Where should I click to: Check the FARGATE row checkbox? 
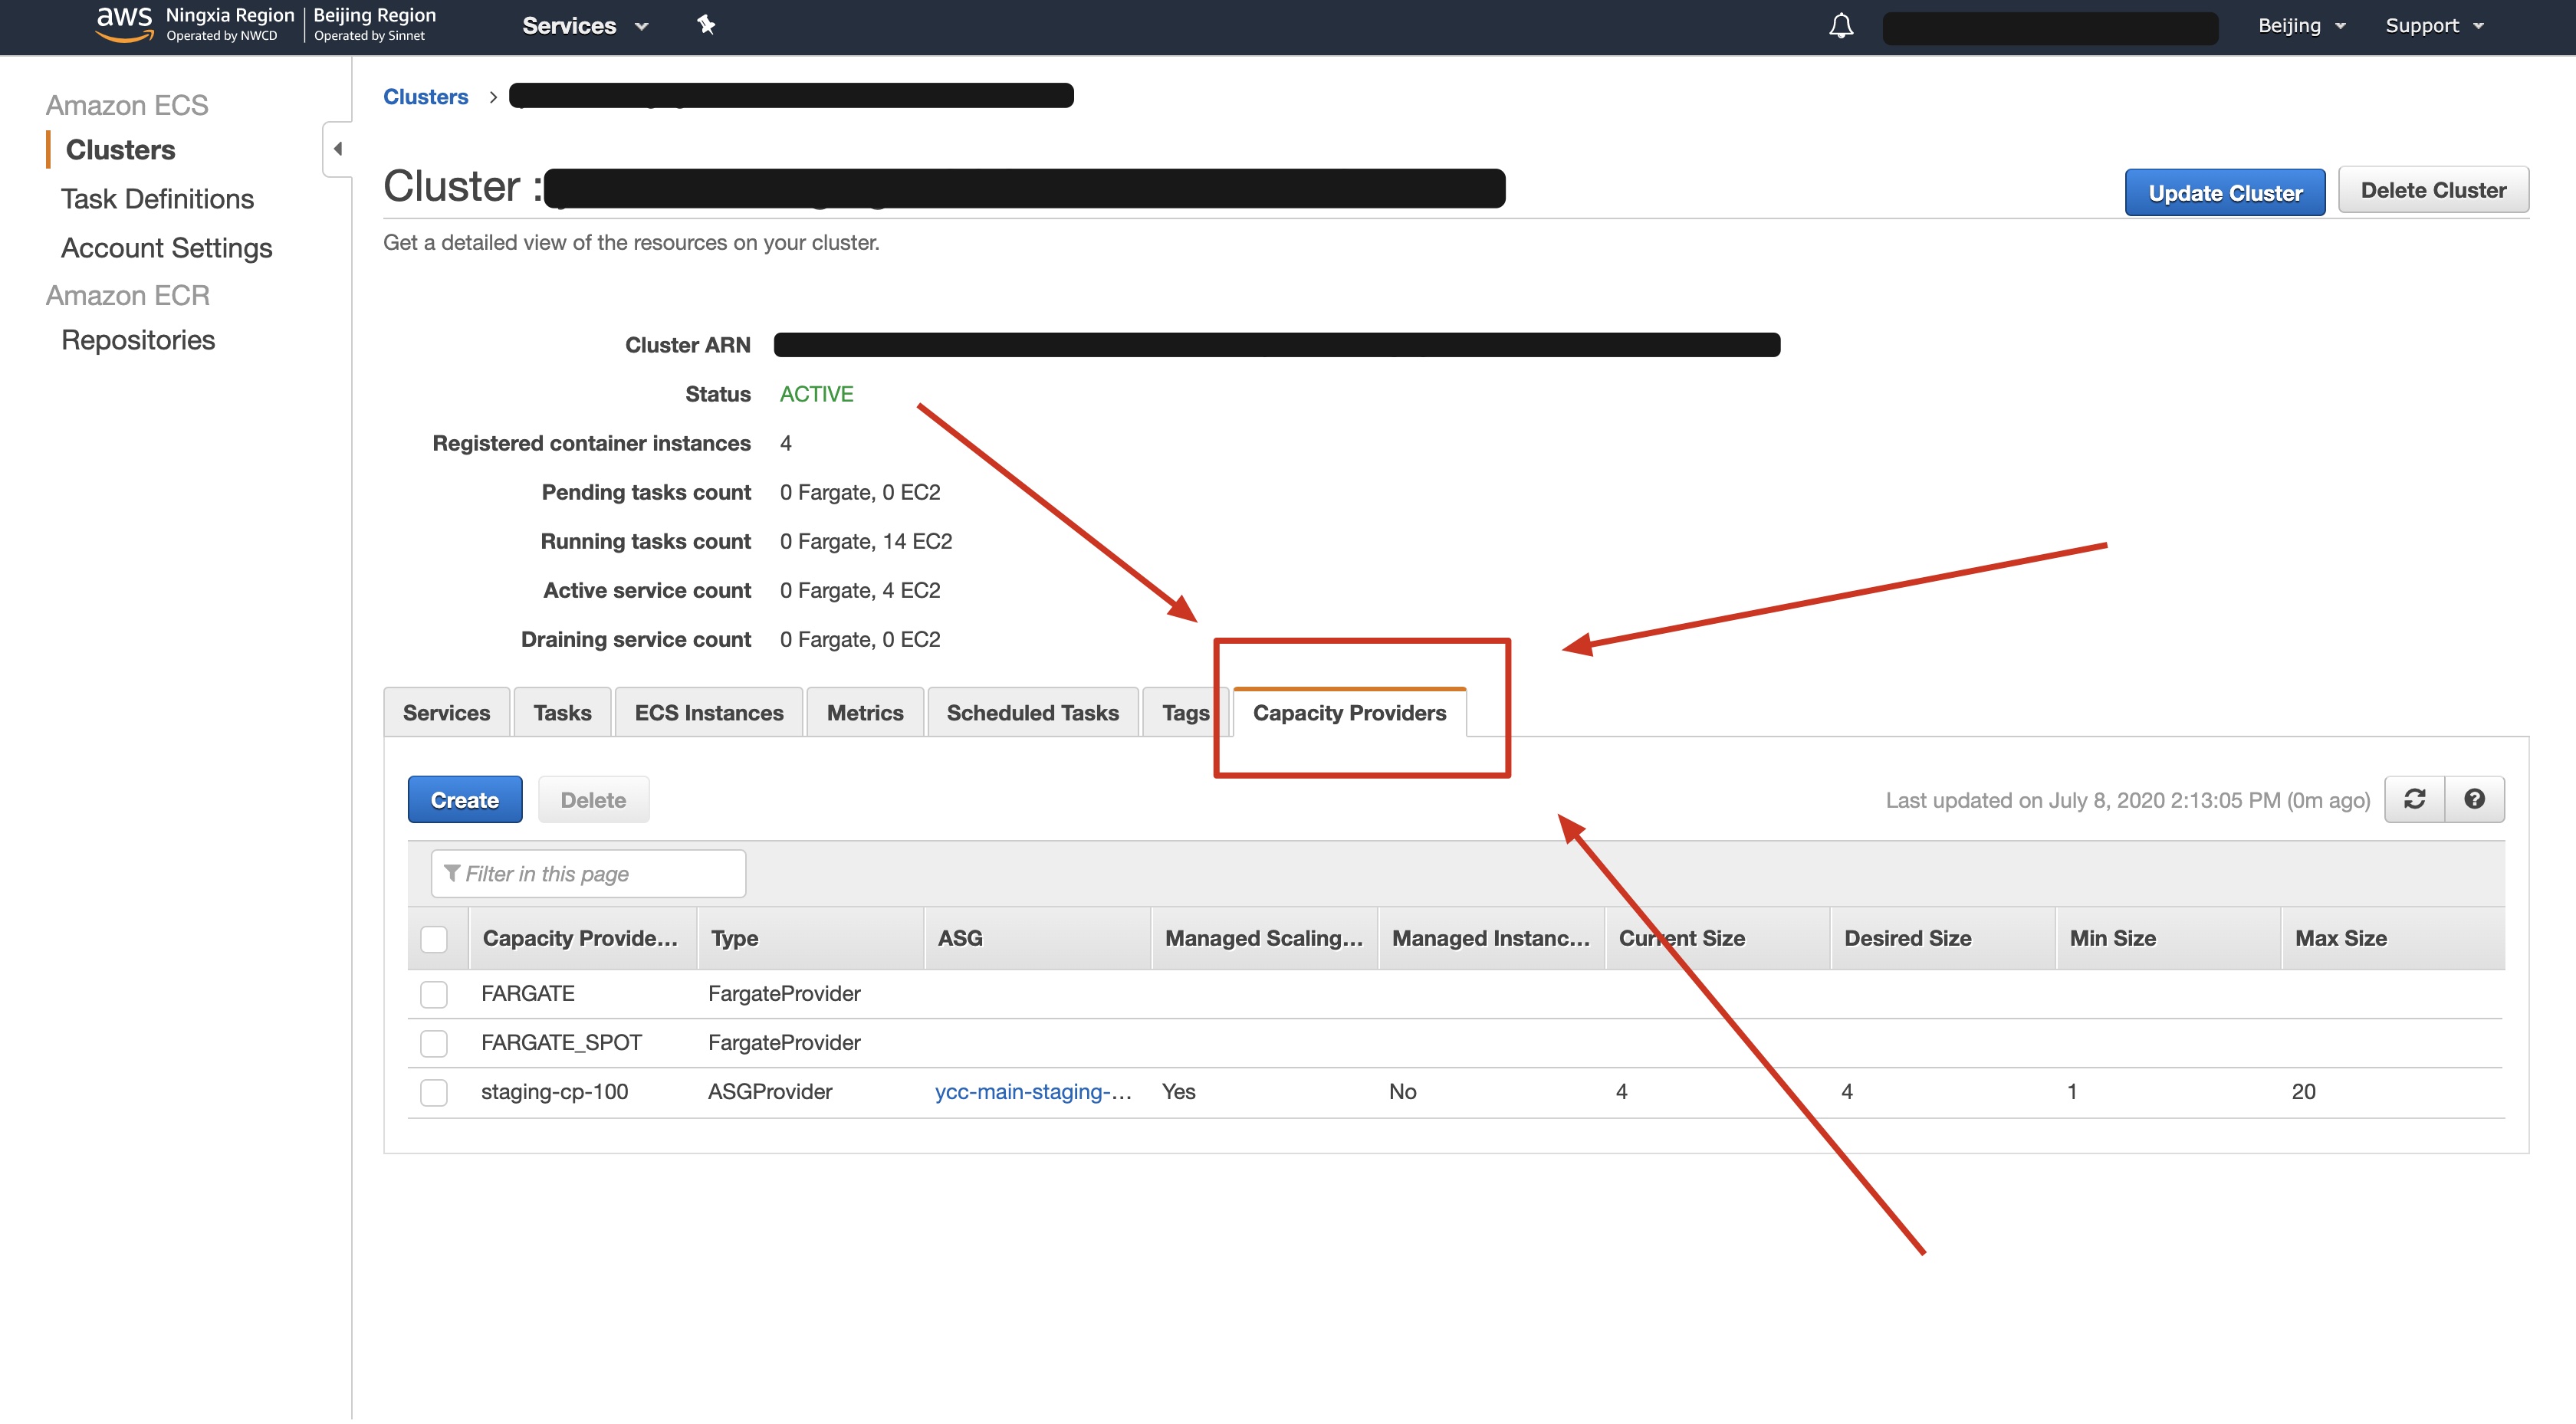[434, 994]
